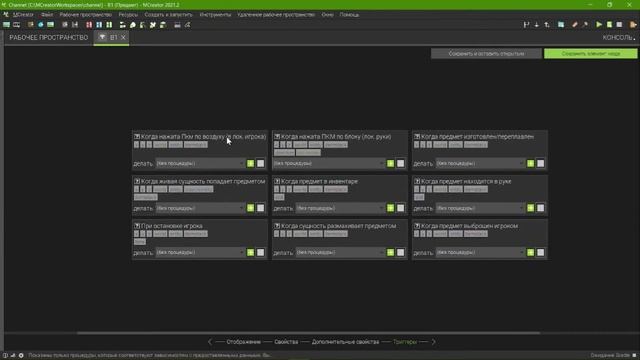
Task: Open the Помощь menu
Action: [349, 15]
